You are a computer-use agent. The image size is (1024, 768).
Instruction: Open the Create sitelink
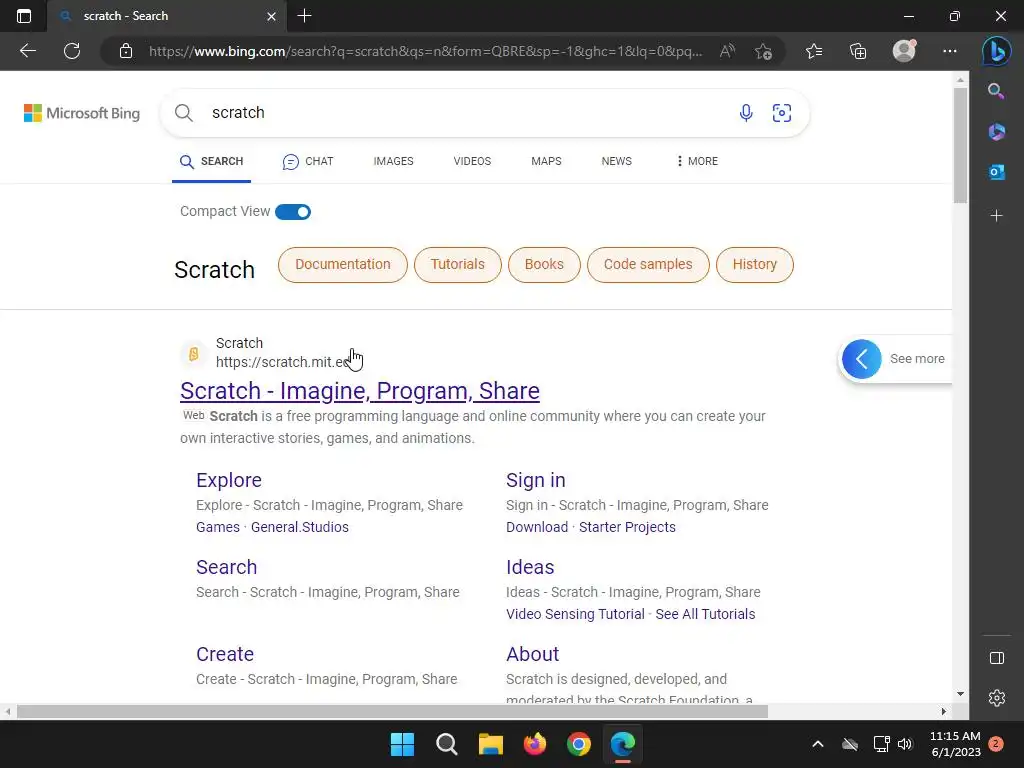[x=225, y=654]
